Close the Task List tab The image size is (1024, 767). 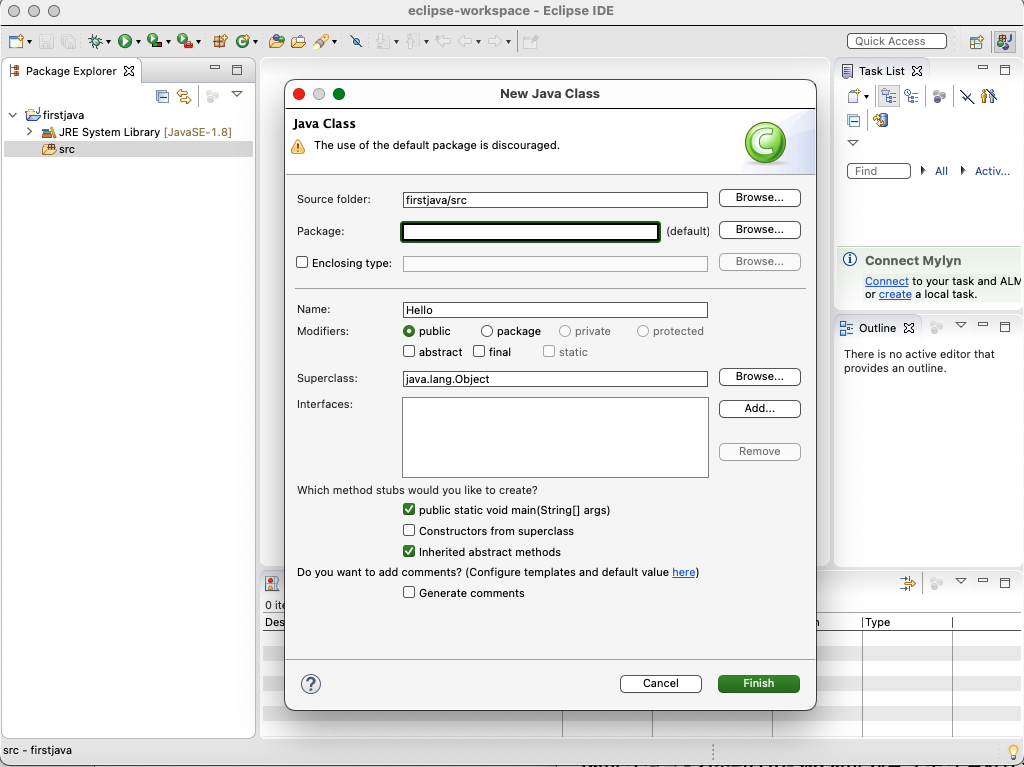click(917, 71)
